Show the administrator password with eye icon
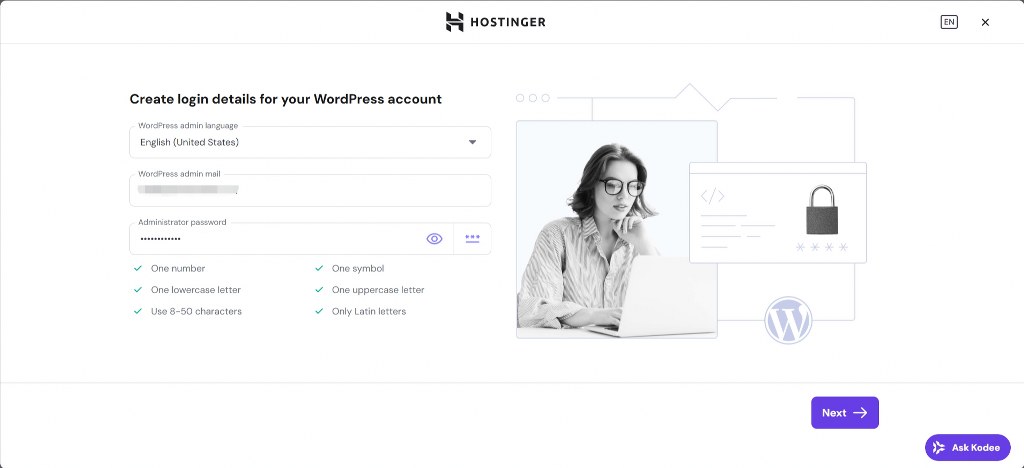The height and width of the screenshot is (468, 1024). tap(434, 239)
